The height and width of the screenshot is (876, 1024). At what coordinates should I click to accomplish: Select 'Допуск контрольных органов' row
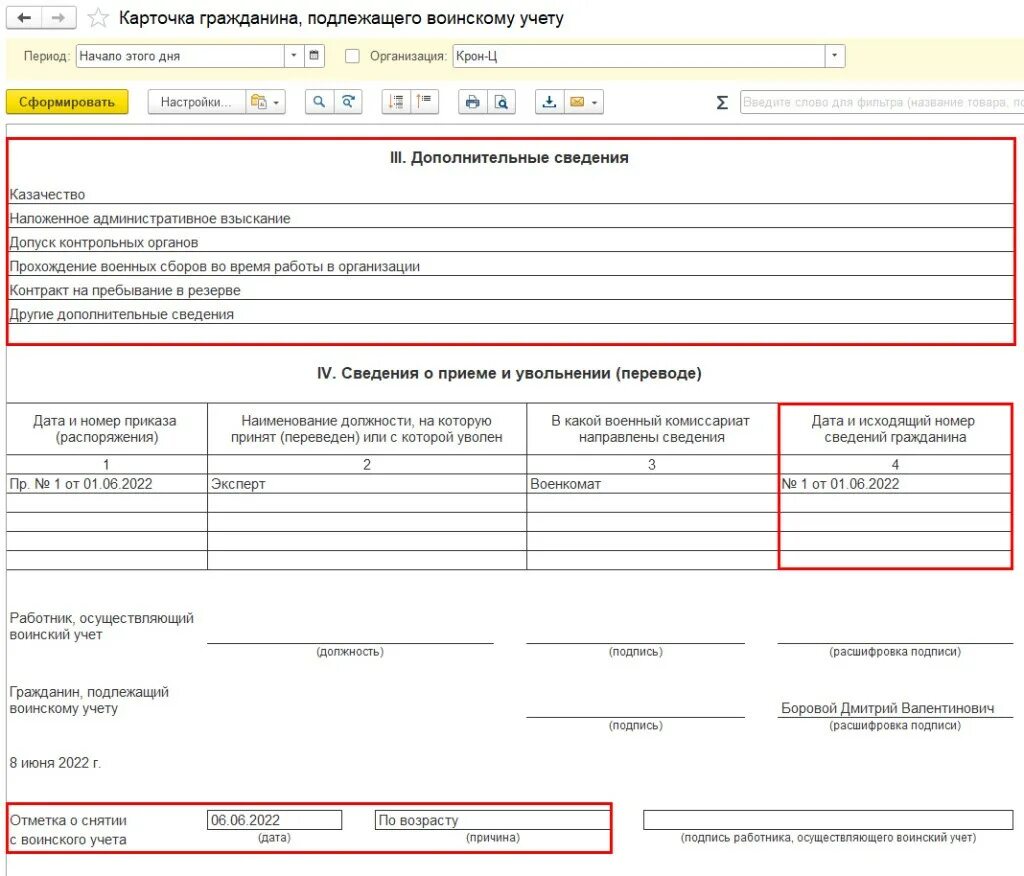(x=511, y=242)
